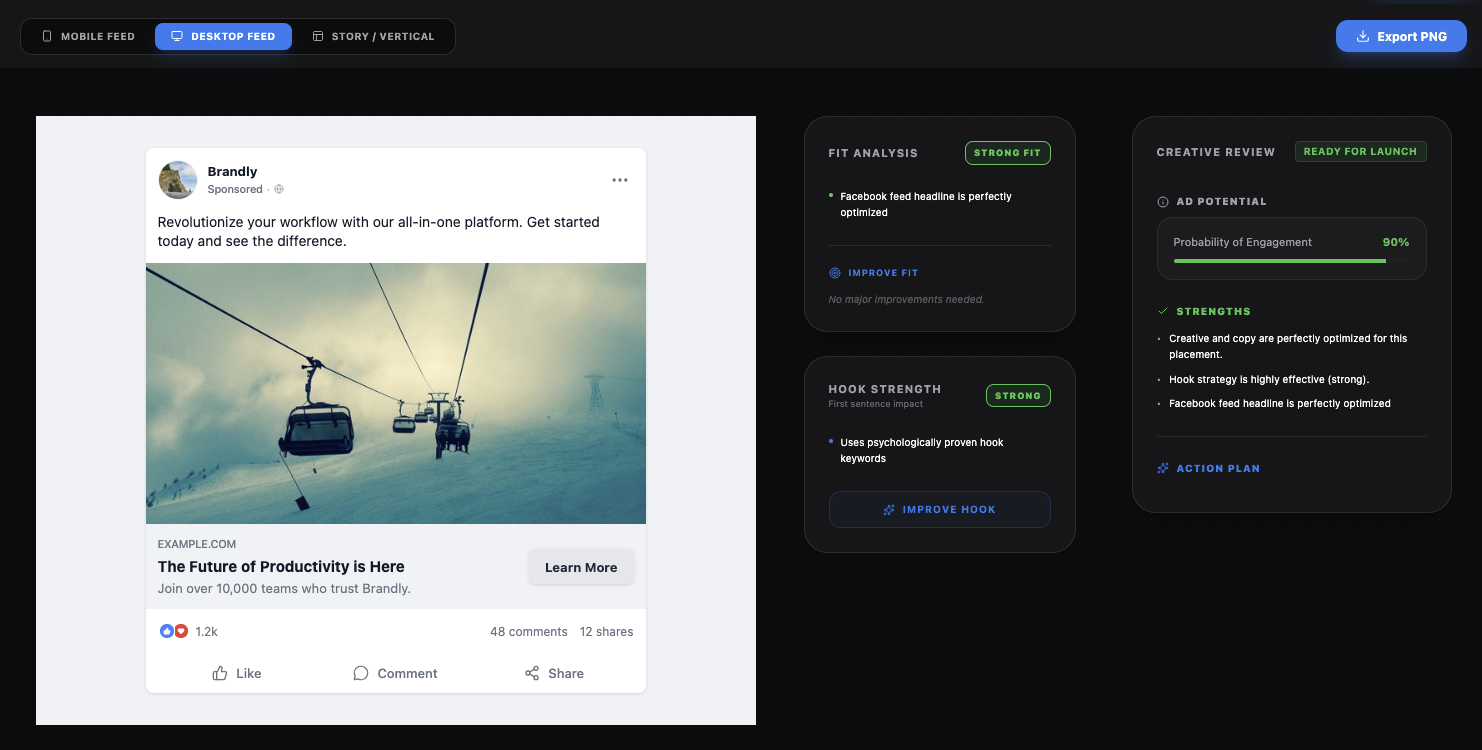Click the Fit Analysis heading
The image size is (1482, 750).
pyautogui.click(x=873, y=153)
